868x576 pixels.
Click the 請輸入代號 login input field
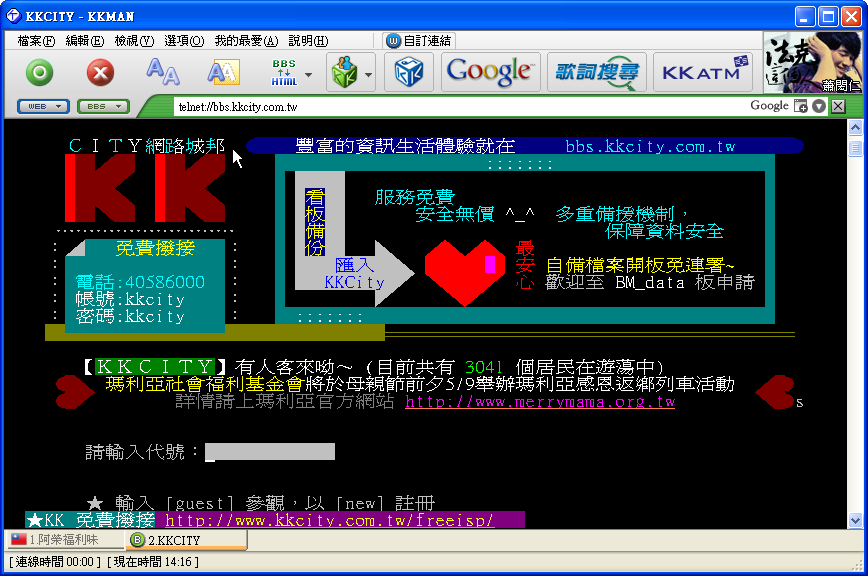pyautogui.click(x=270, y=452)
